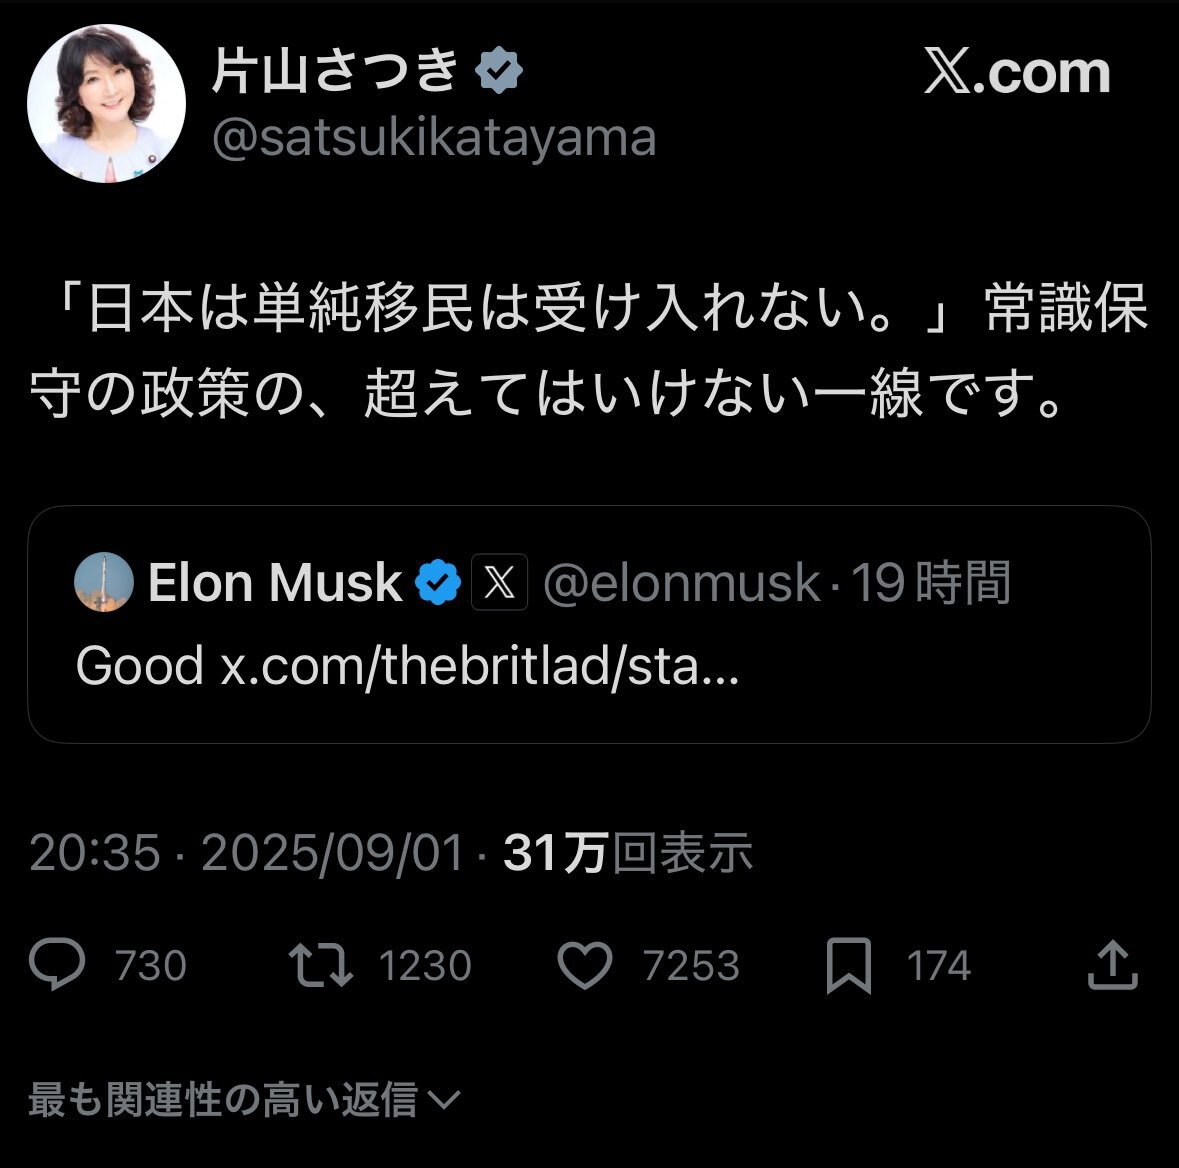Click the 片山さつき display name
This screenshot has height=1168, width=1179.
[335, 72]
